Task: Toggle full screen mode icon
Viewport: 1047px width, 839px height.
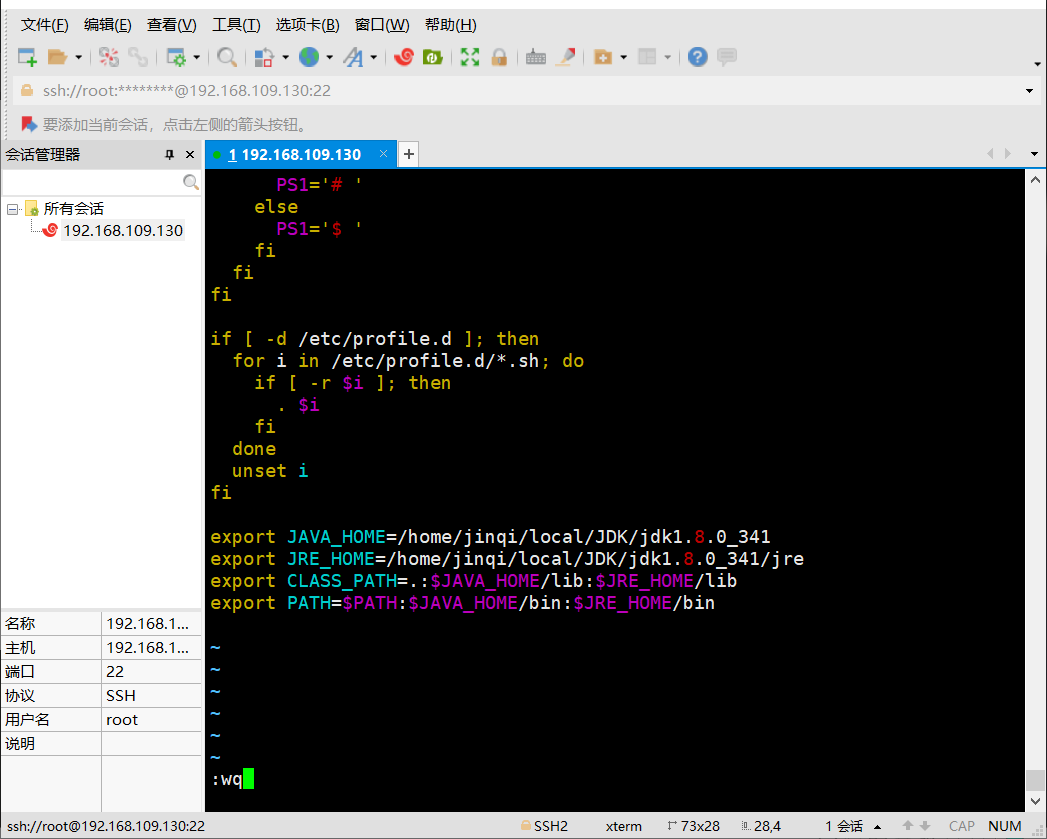Action: coord(470,57)
